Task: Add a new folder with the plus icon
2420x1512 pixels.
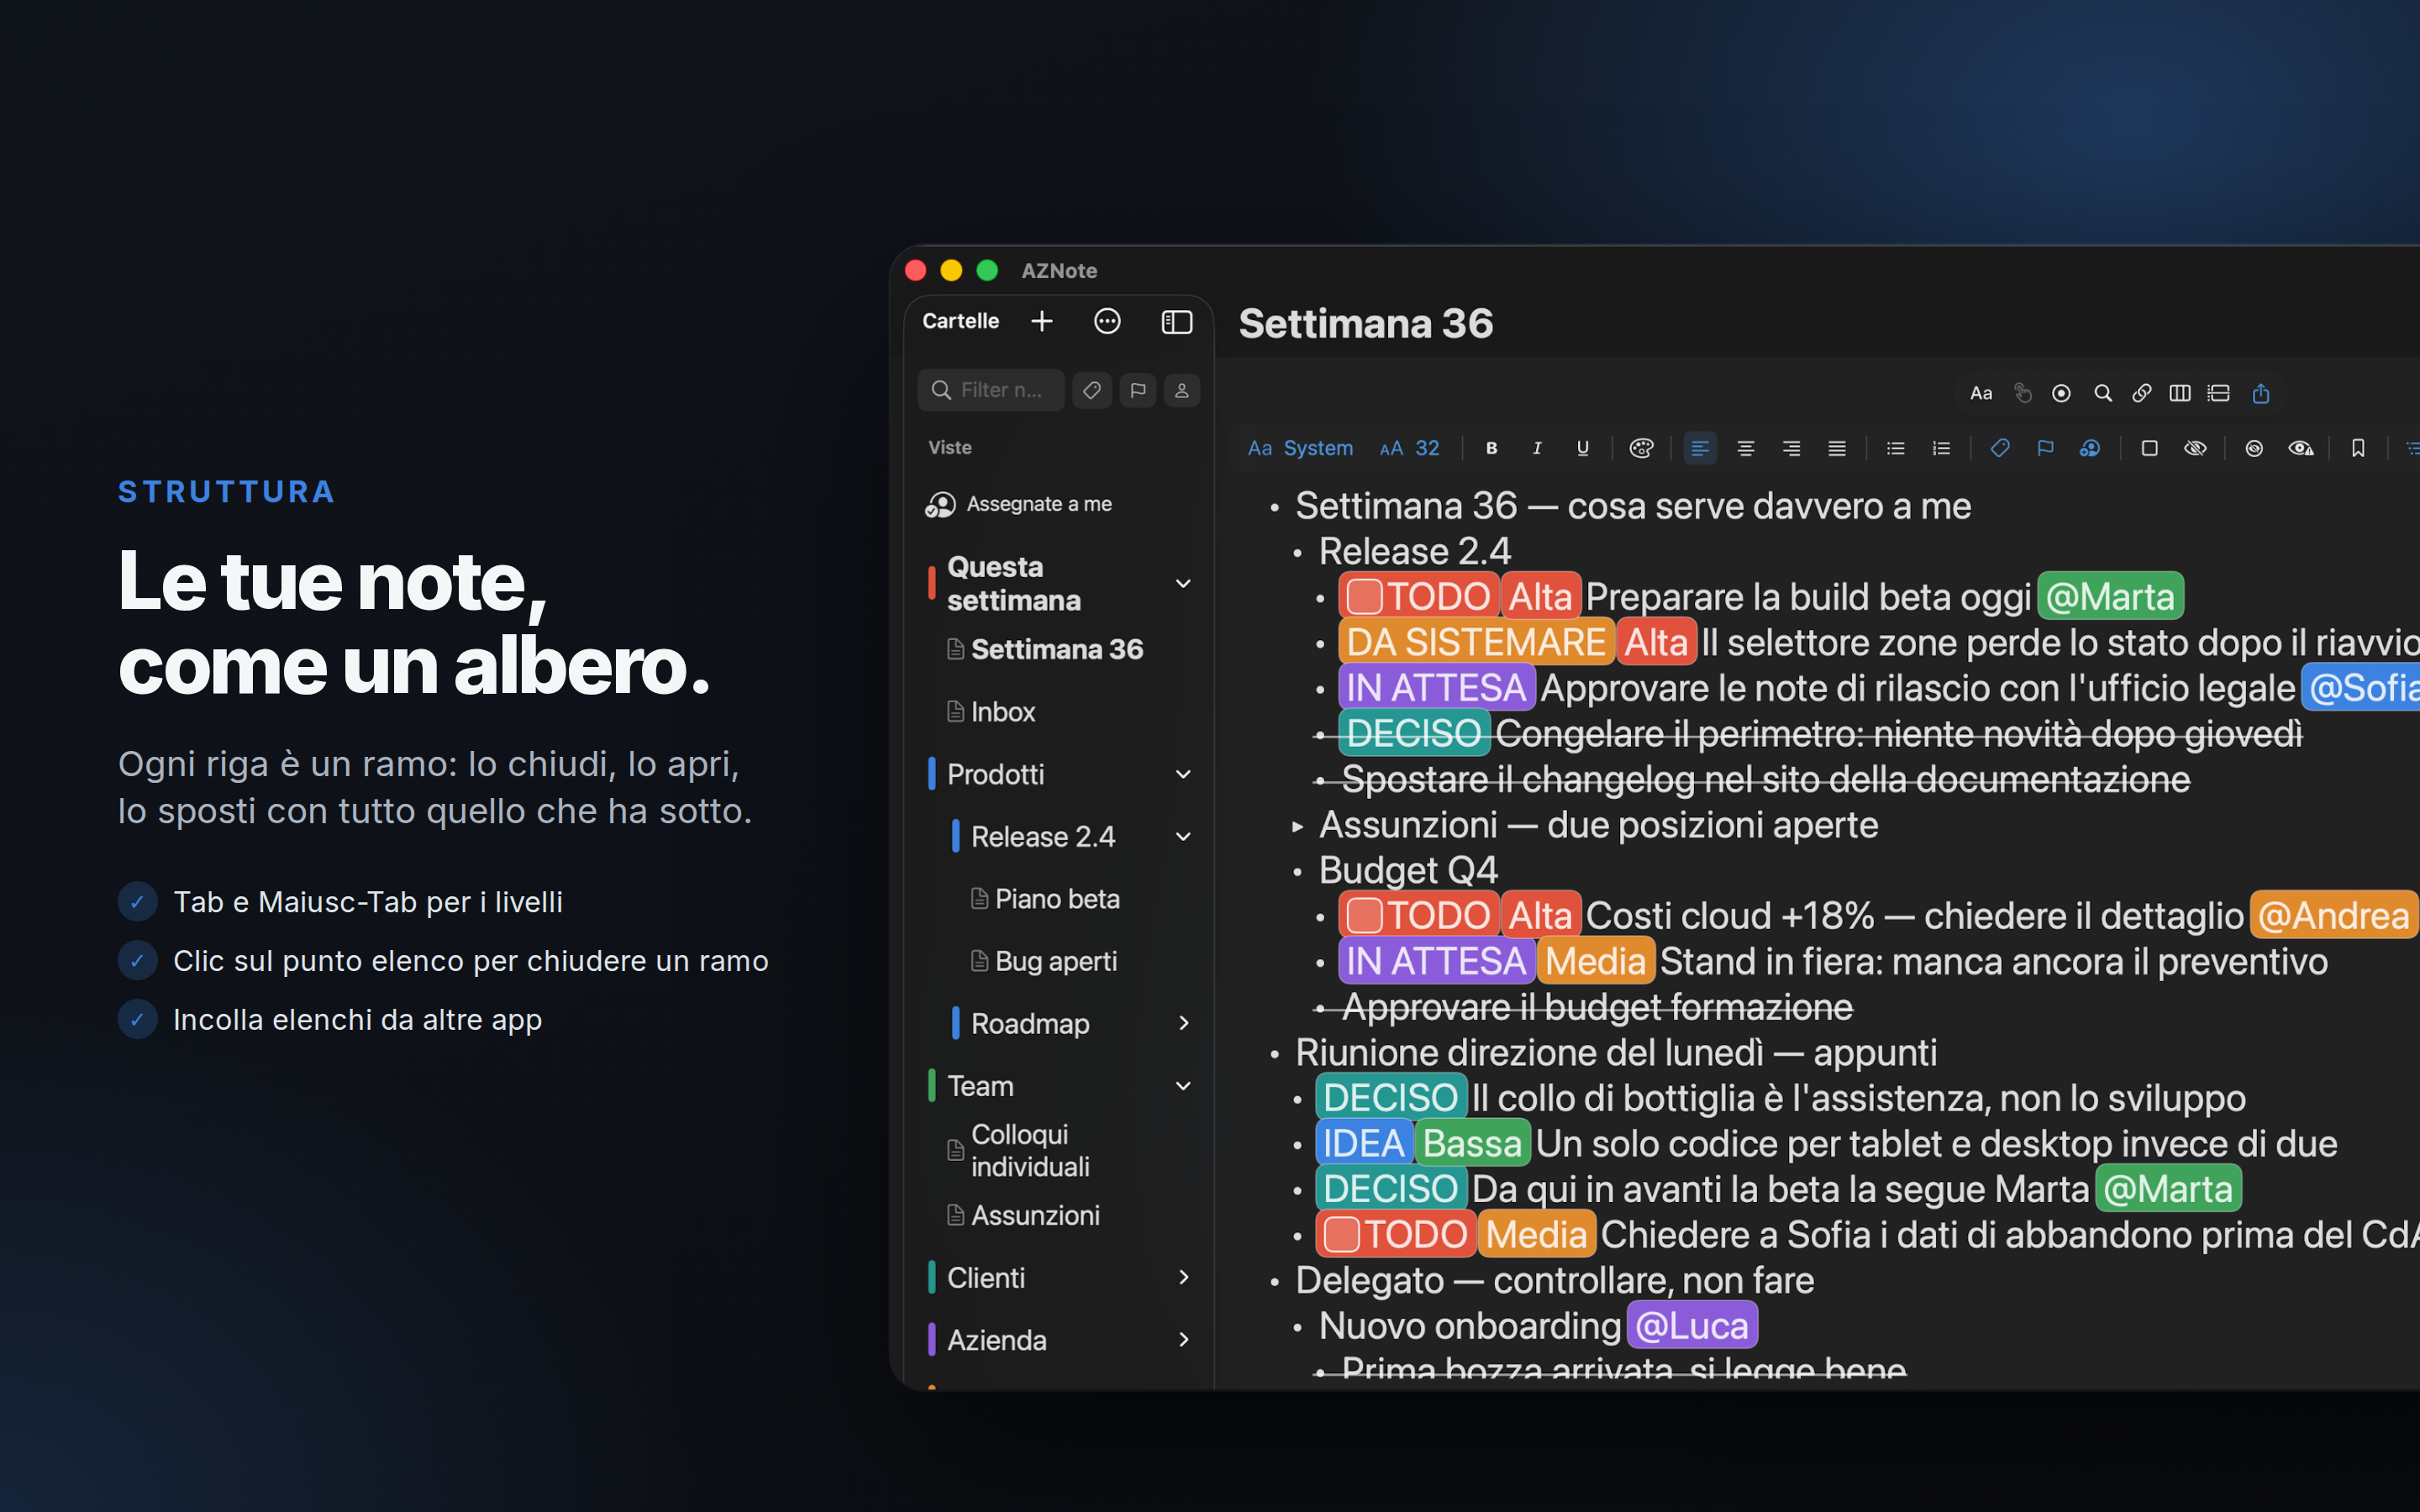Action: (x=1042, y=321)
